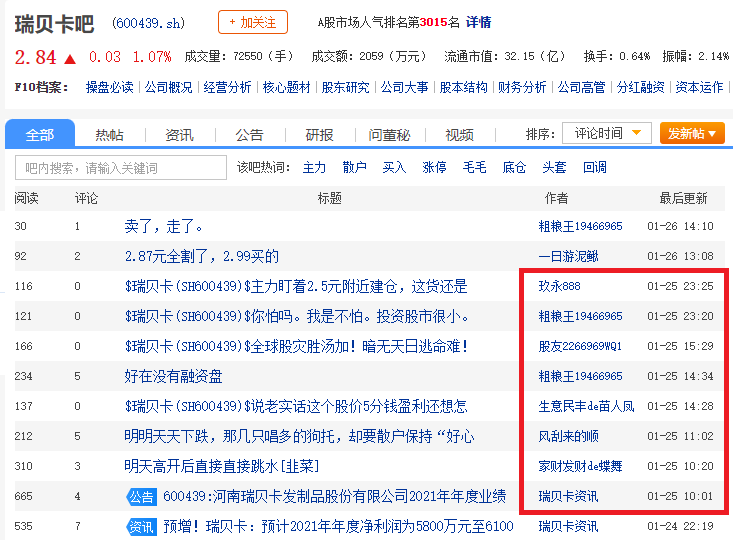Expand the 评论时间 sort dropdown
Screen dimensions: 733x544
607,133
